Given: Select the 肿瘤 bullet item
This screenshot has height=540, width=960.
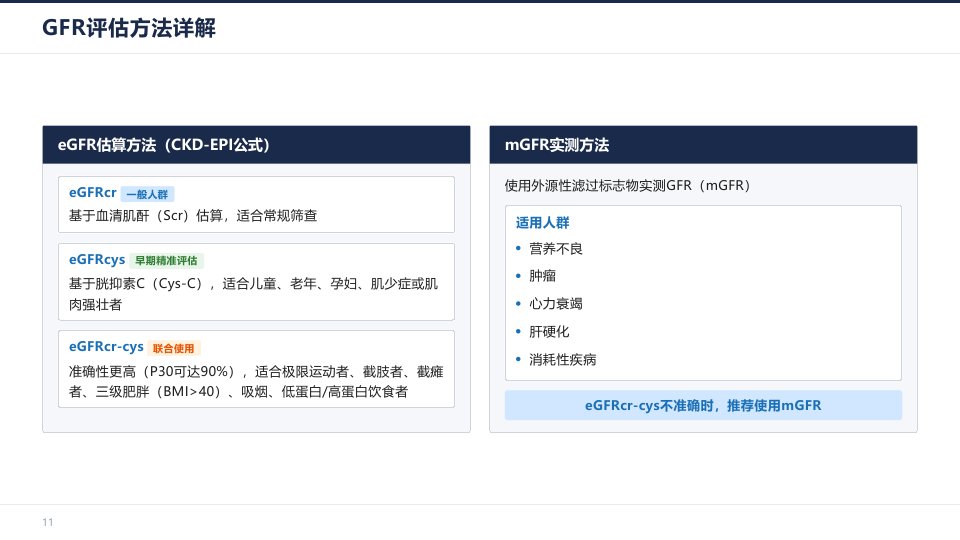Looking at the screenshot, I should (542, 276).
